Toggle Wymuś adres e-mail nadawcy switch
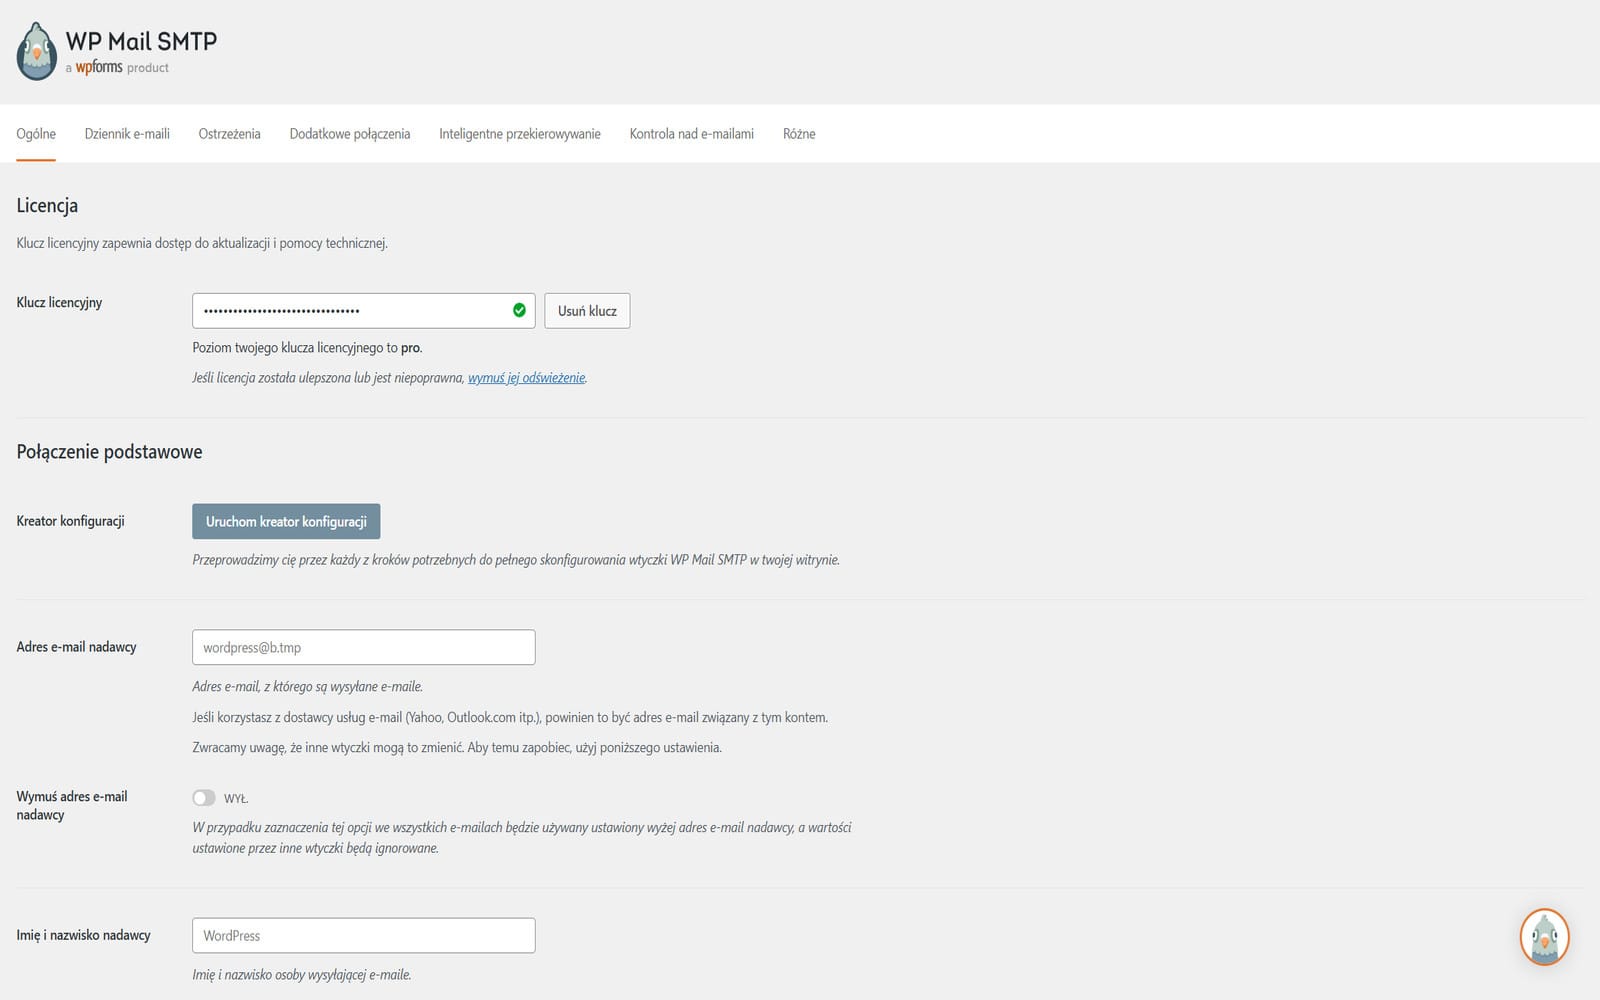Screen dimensions: 1600x1000 coord(204,798)
